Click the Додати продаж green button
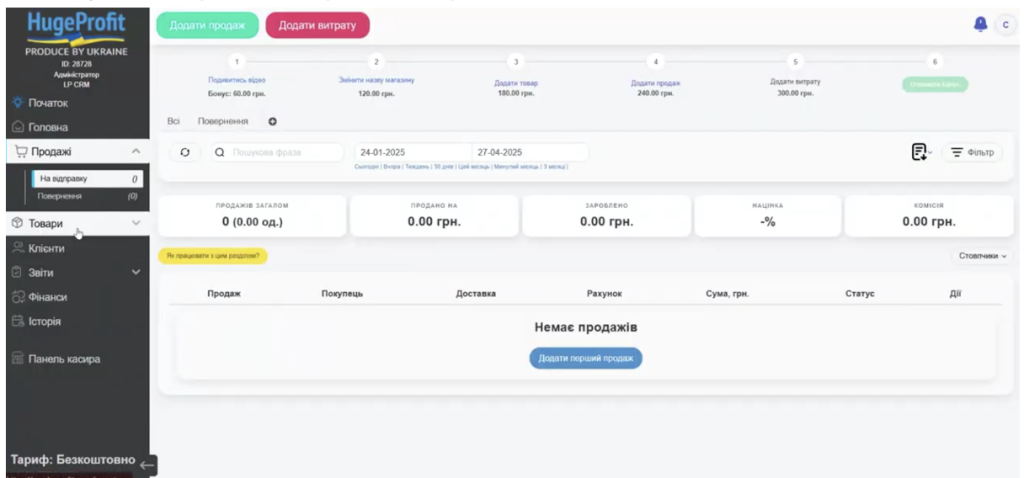 pyautogui.click(x=208, y=25)
